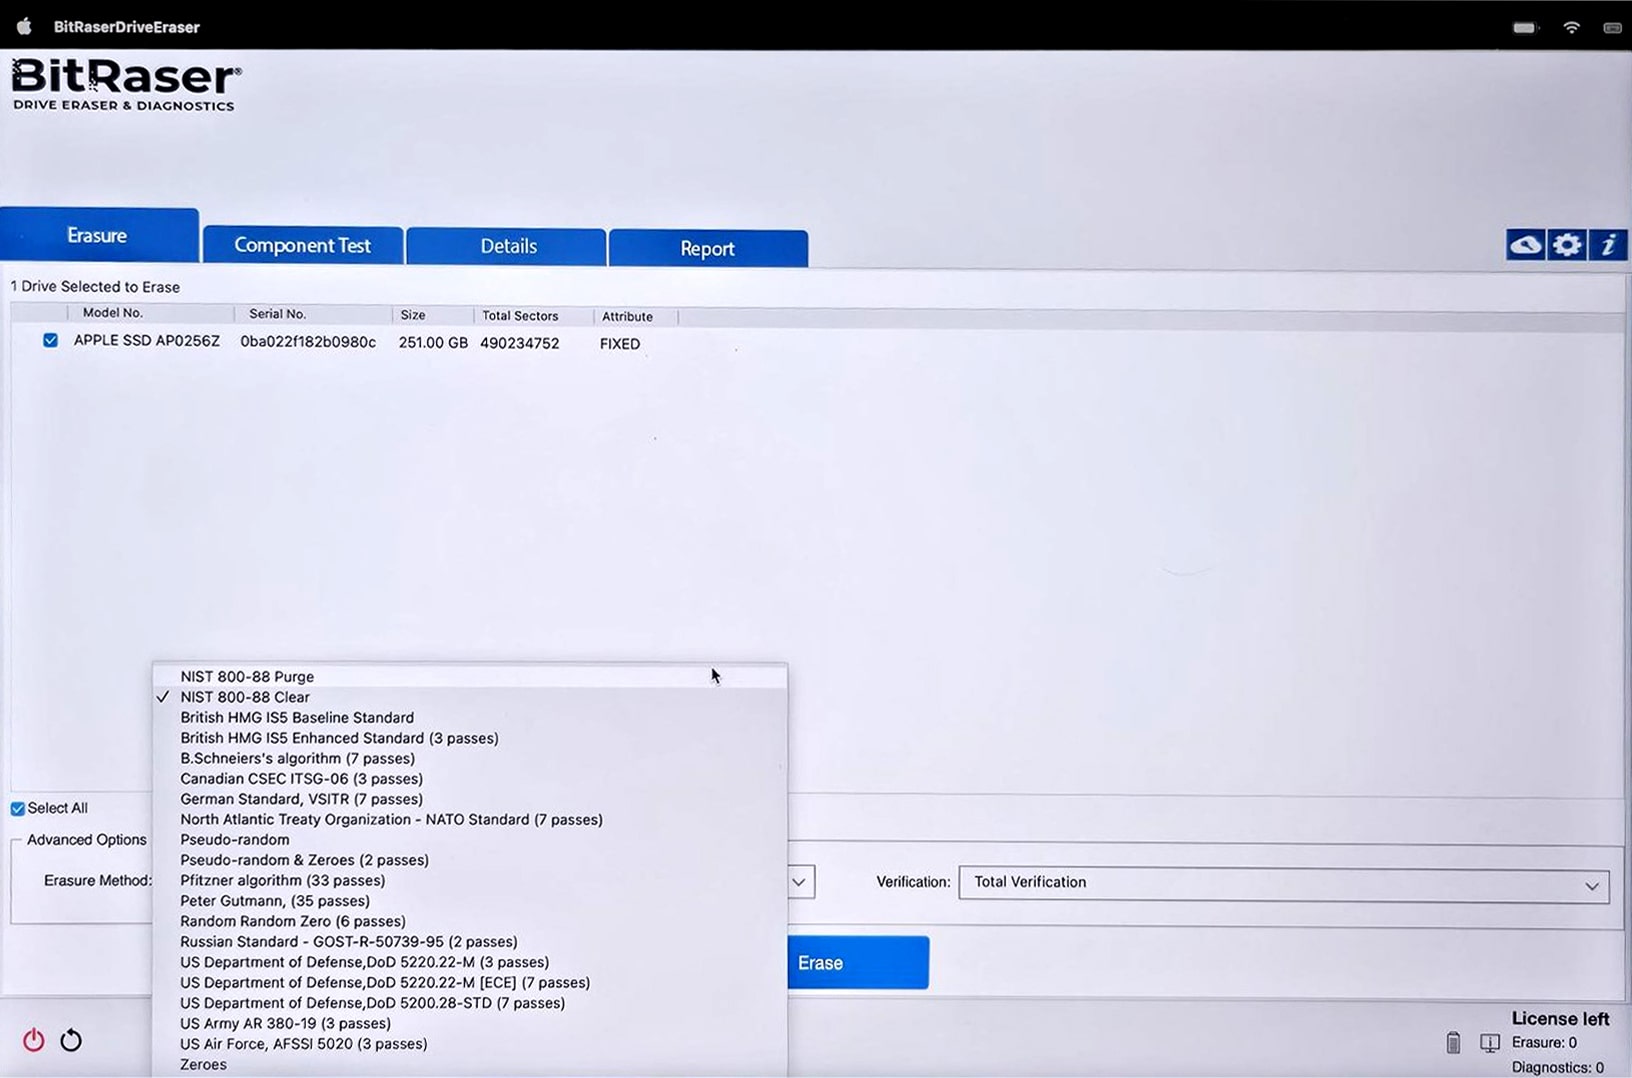
Task: Click the restart circular arrow icon
Action: (x=71, y=1040)
